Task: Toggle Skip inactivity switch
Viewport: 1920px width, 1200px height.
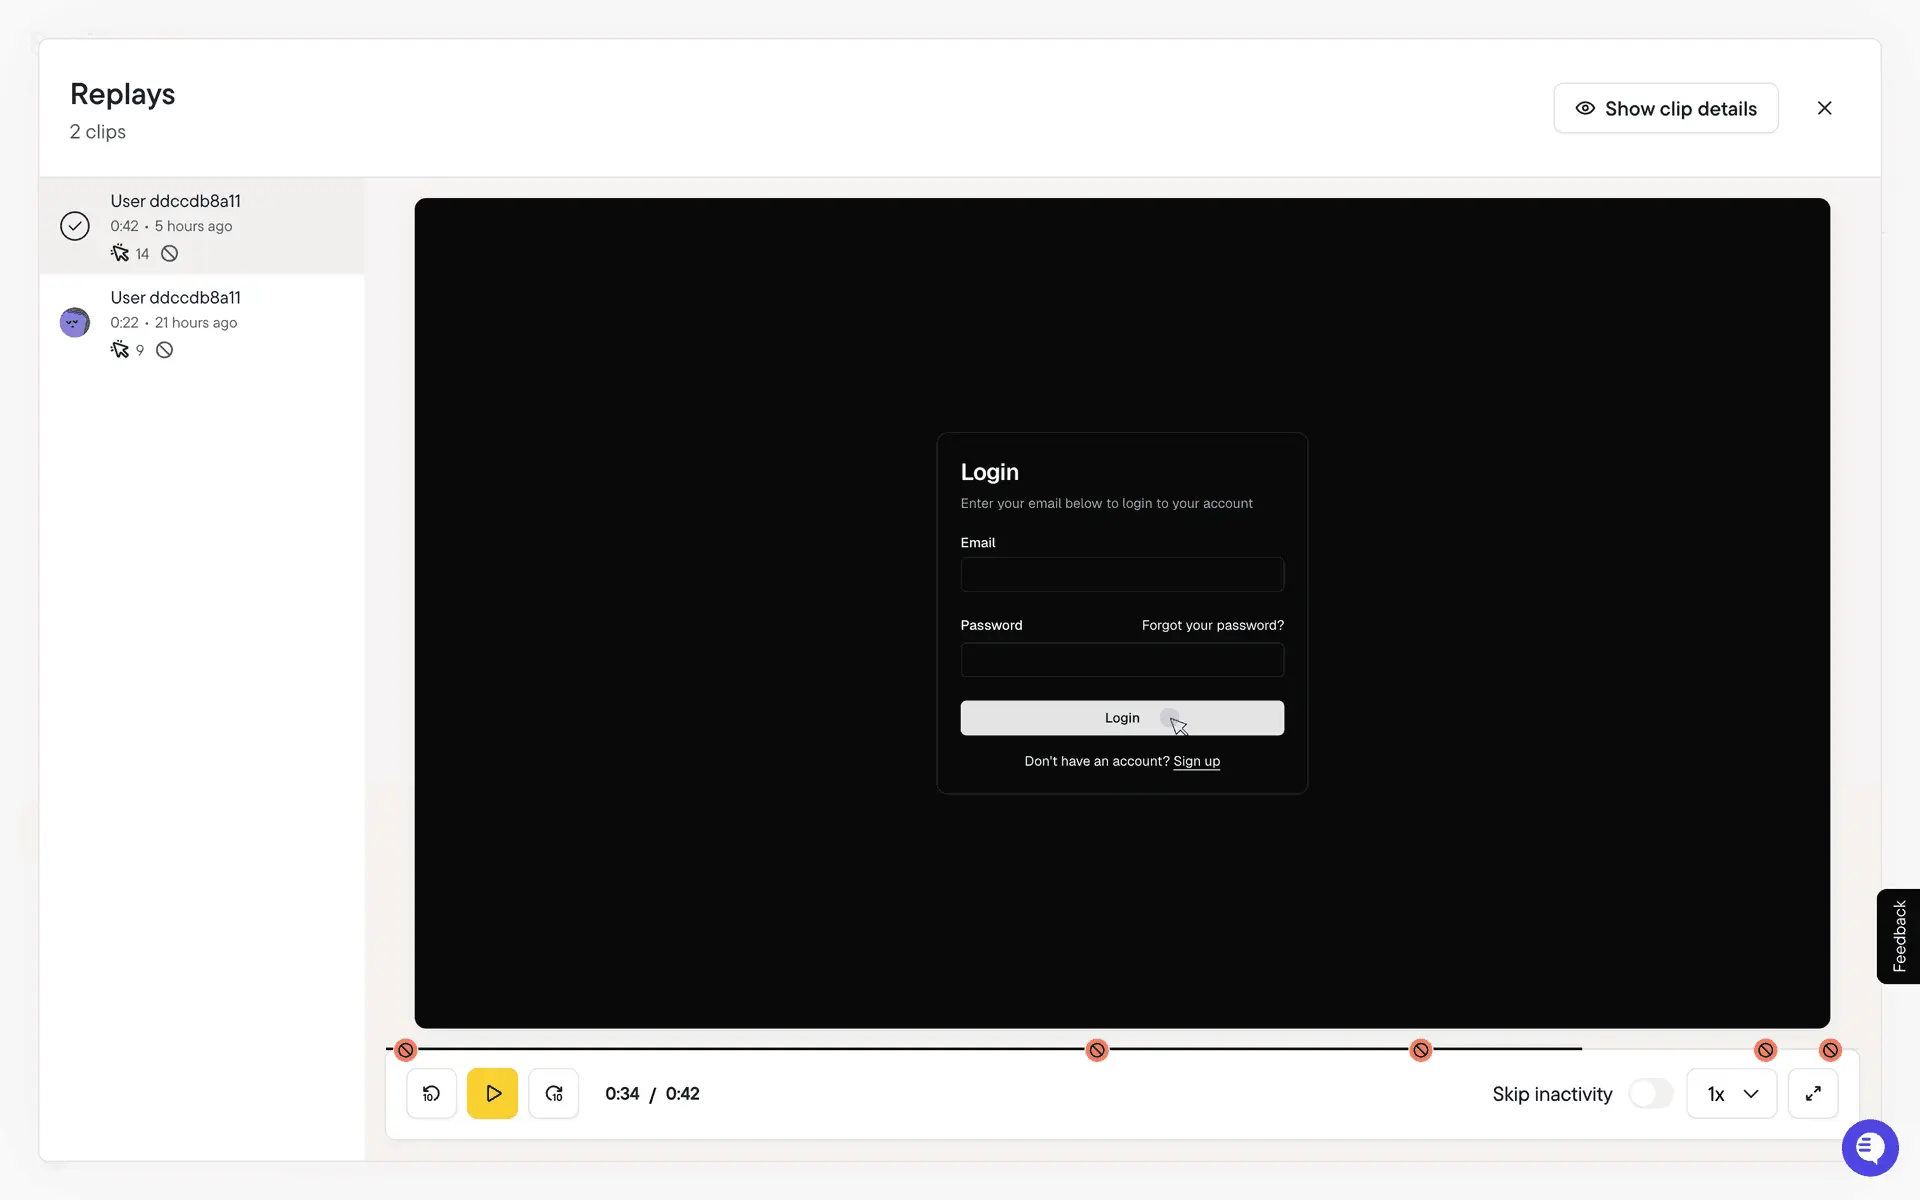Action: coord(1650,1093)
